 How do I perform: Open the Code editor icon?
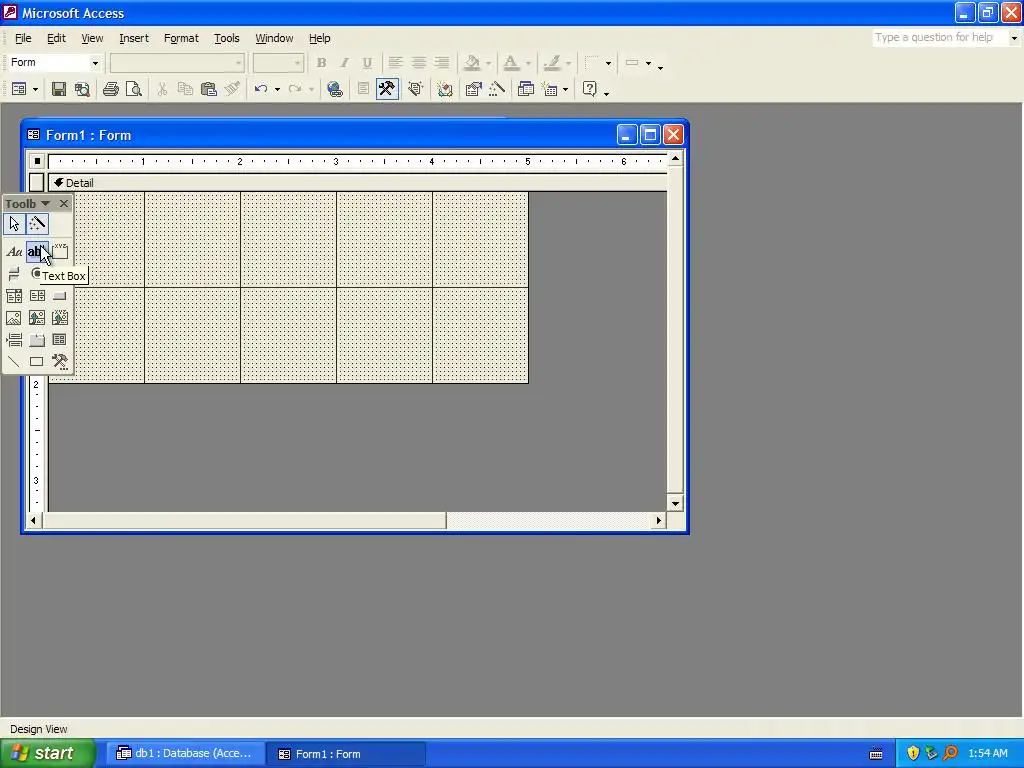(415, 89)
